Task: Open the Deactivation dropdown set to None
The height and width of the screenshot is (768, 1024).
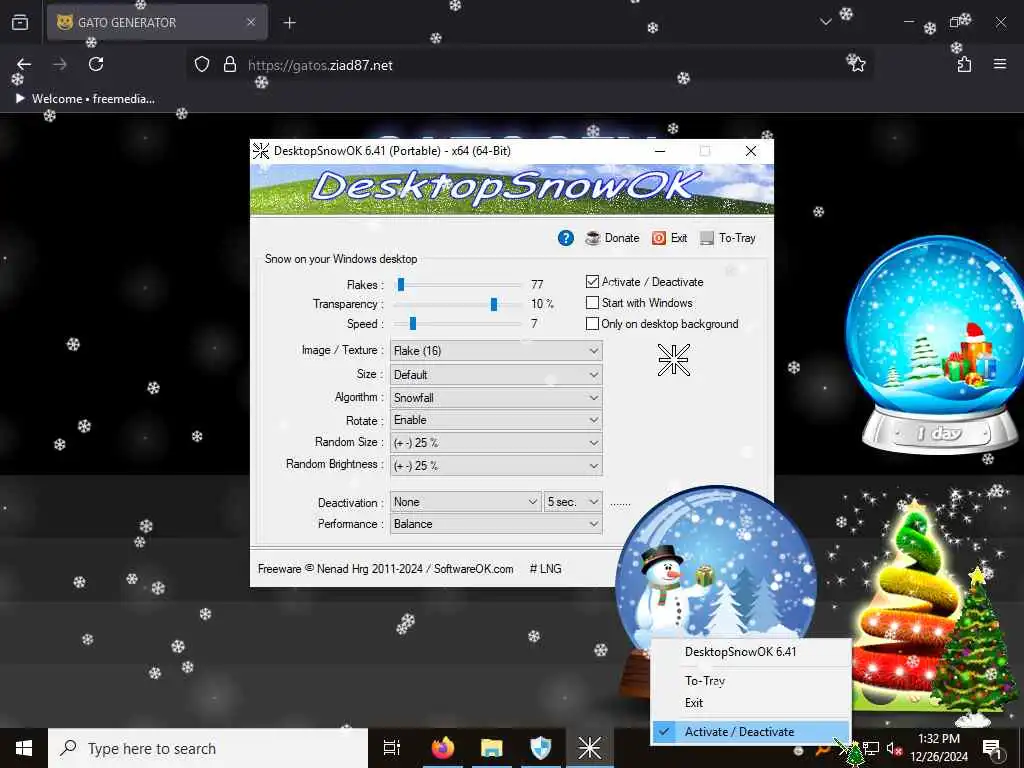Action: click(466, 502)
